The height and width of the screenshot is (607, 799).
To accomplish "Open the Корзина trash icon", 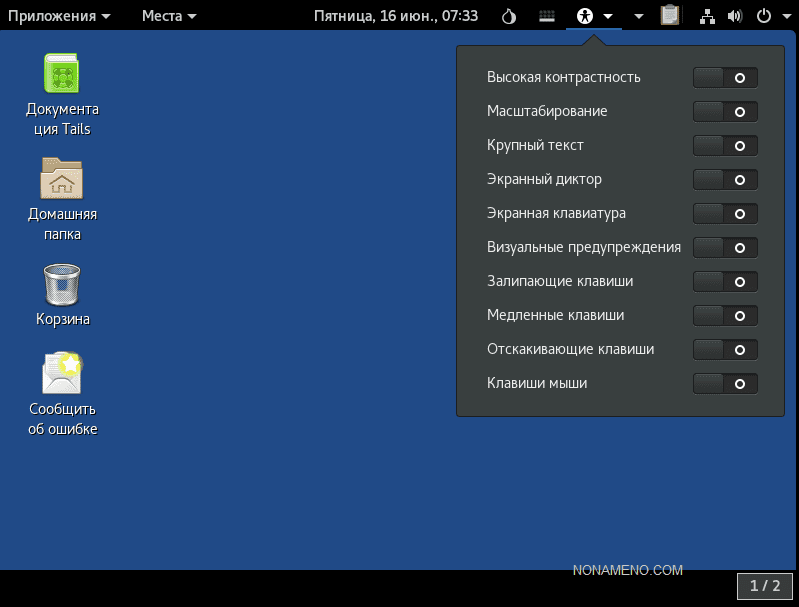I will [x=62, y=285].
